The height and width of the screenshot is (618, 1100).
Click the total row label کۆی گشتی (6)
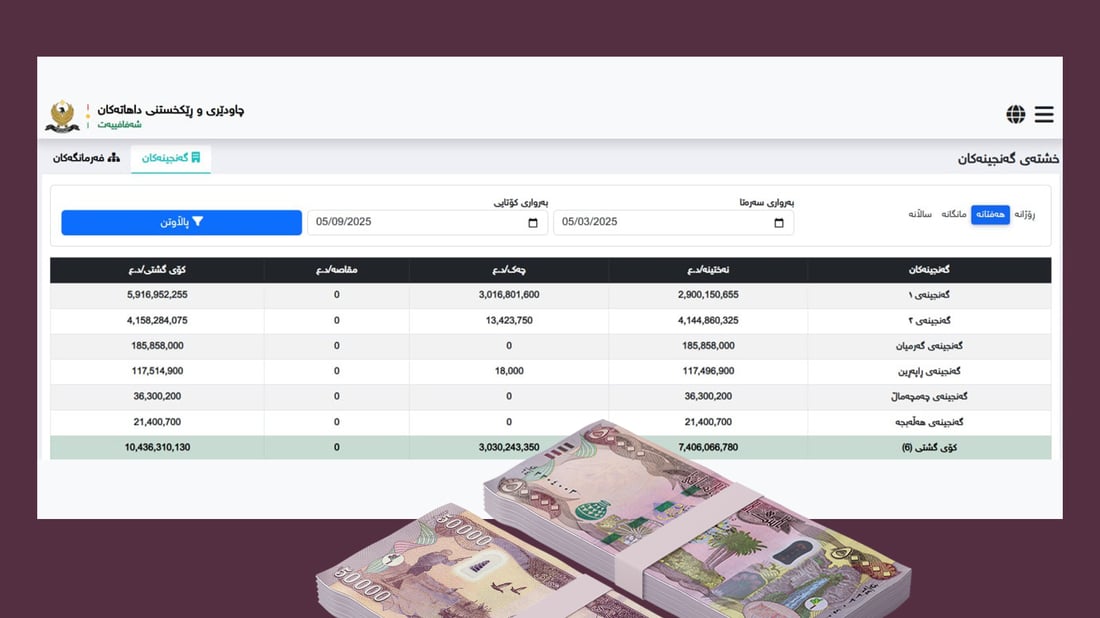(x=929, y=448)
